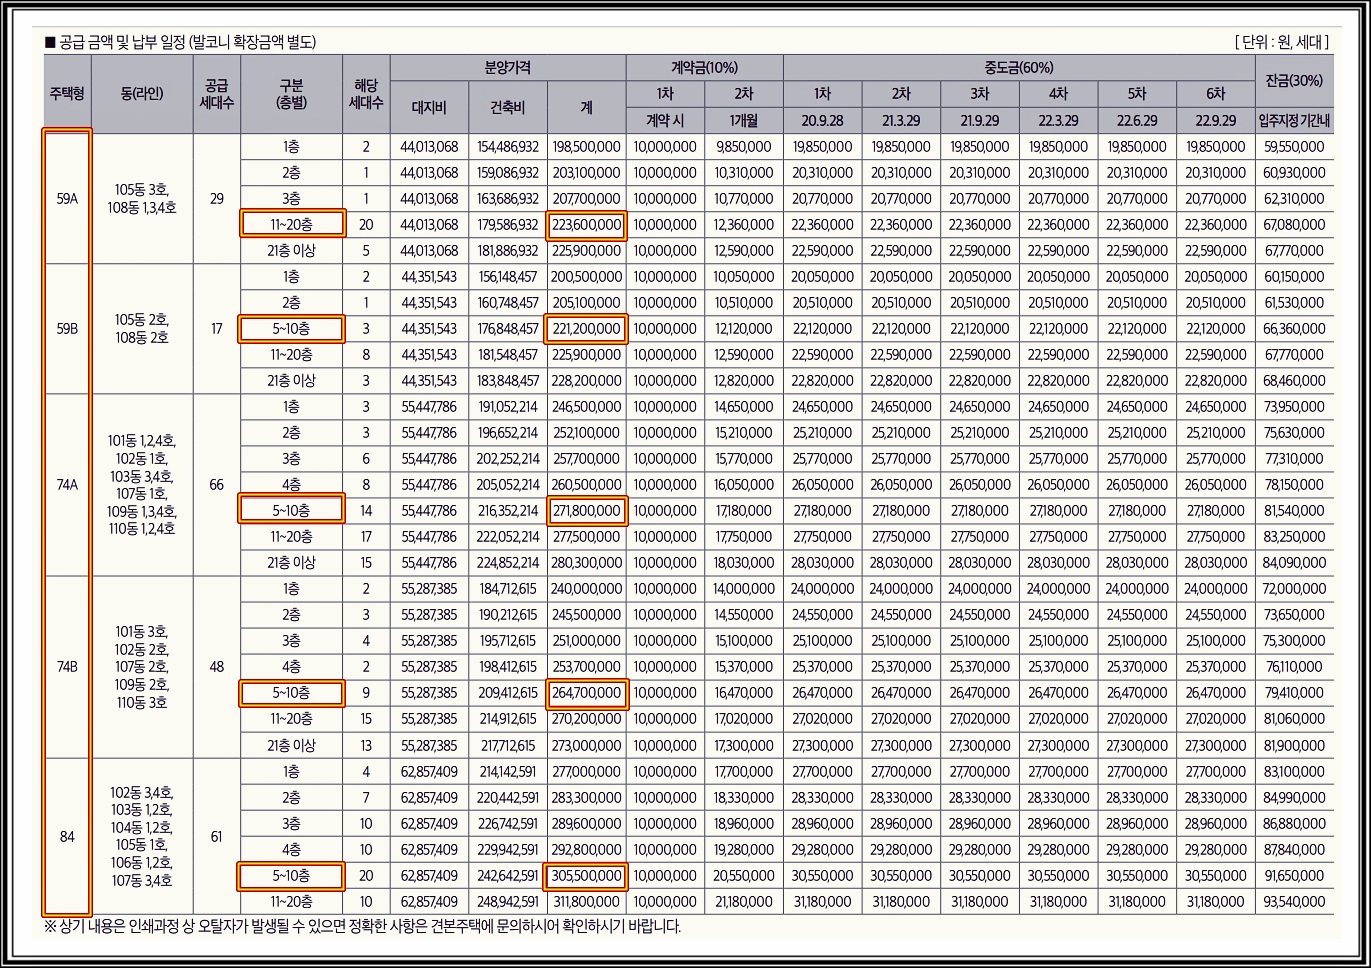Select housing type cell '84'
This screenshot has width=1371, height=968.
(67, 836)
